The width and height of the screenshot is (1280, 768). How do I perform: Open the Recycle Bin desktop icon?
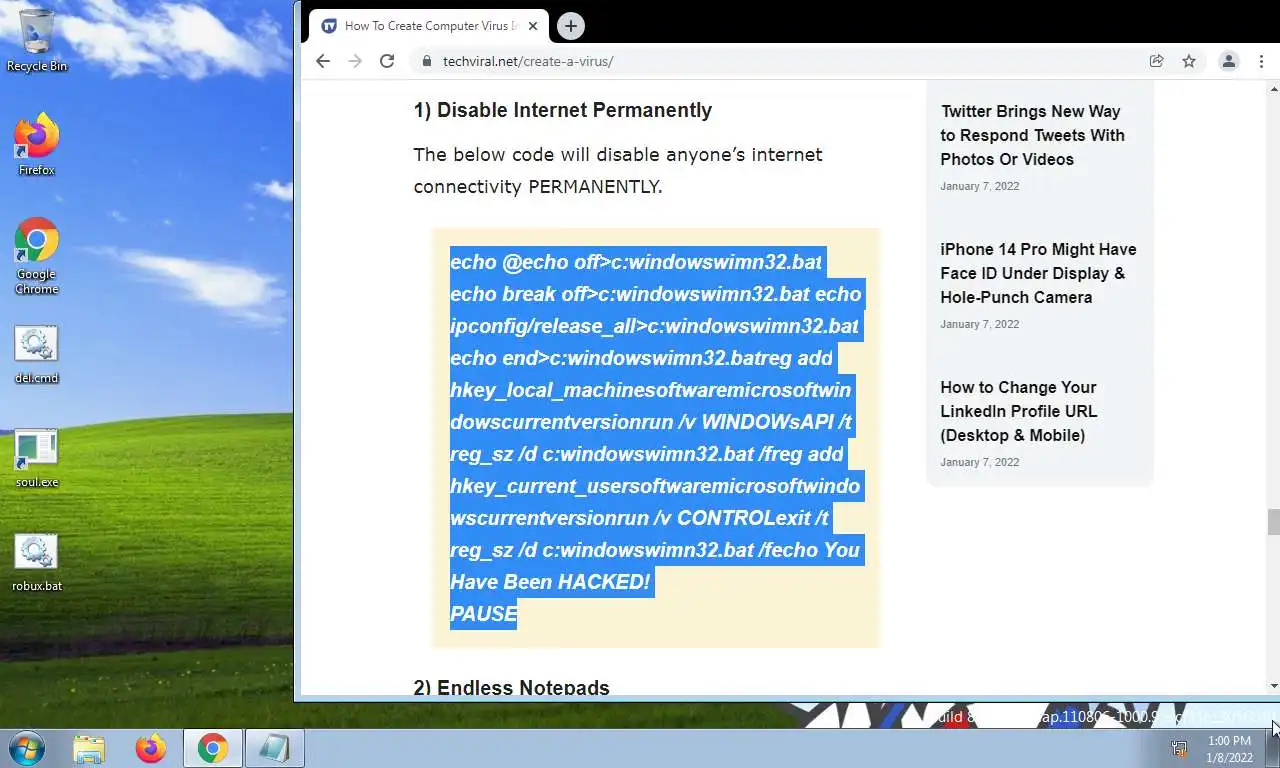click(37, 41)
